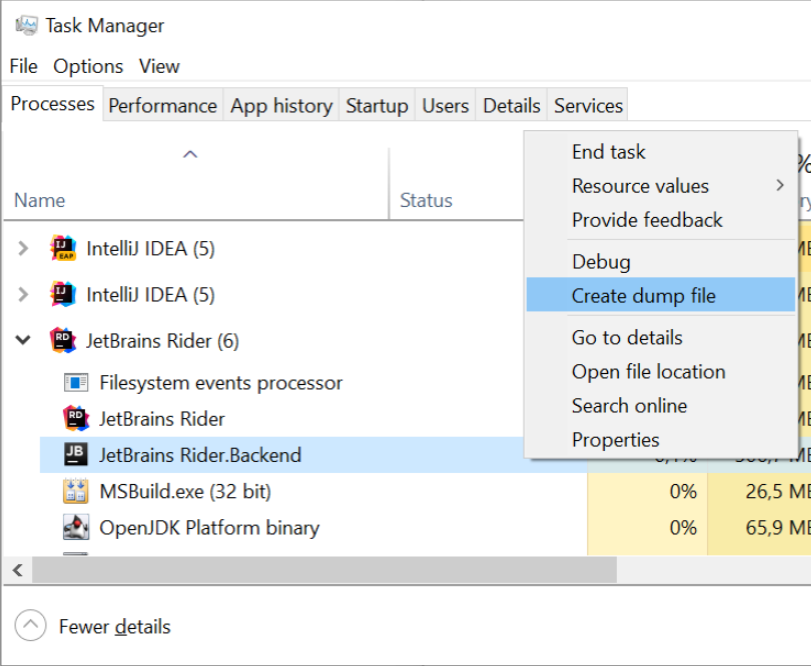Open the Options menu
This screenshot has width=811, height=666.
[88, 66]
